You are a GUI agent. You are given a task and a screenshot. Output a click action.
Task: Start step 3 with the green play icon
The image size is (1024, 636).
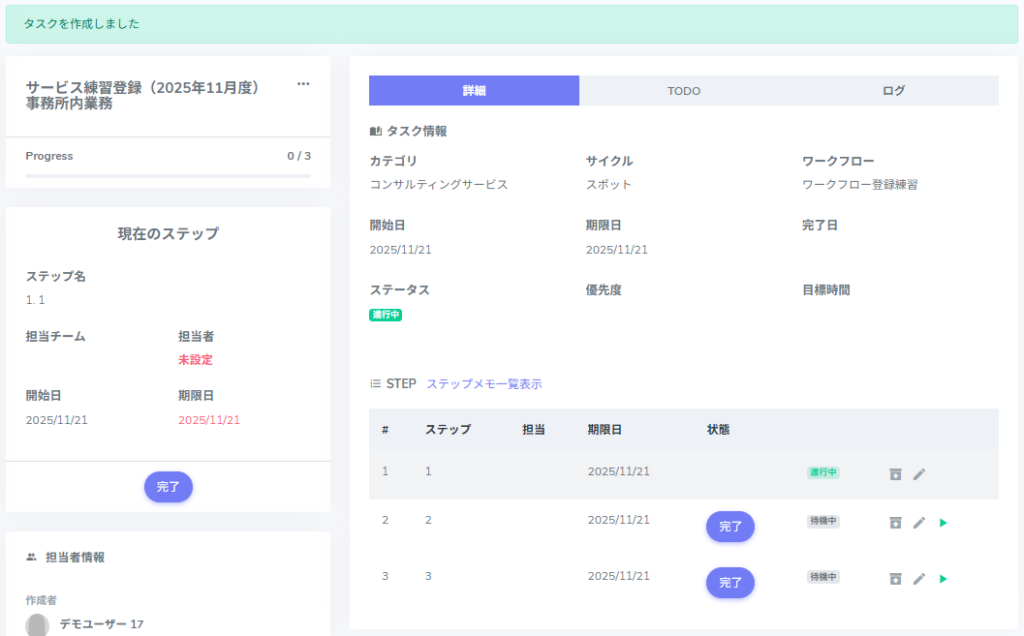(x=943, y=578)
